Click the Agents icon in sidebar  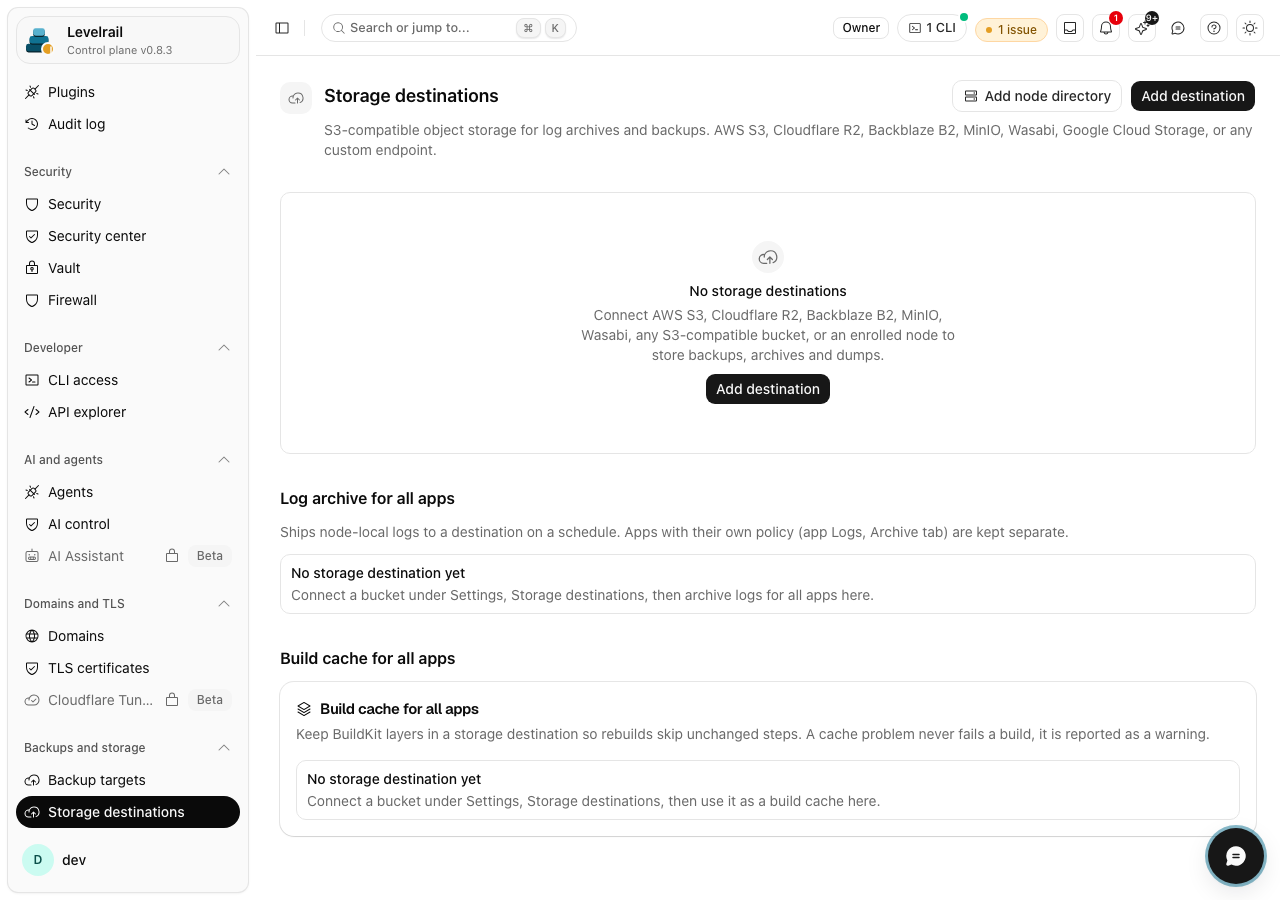pyautogui.click(x=32, y=492)
